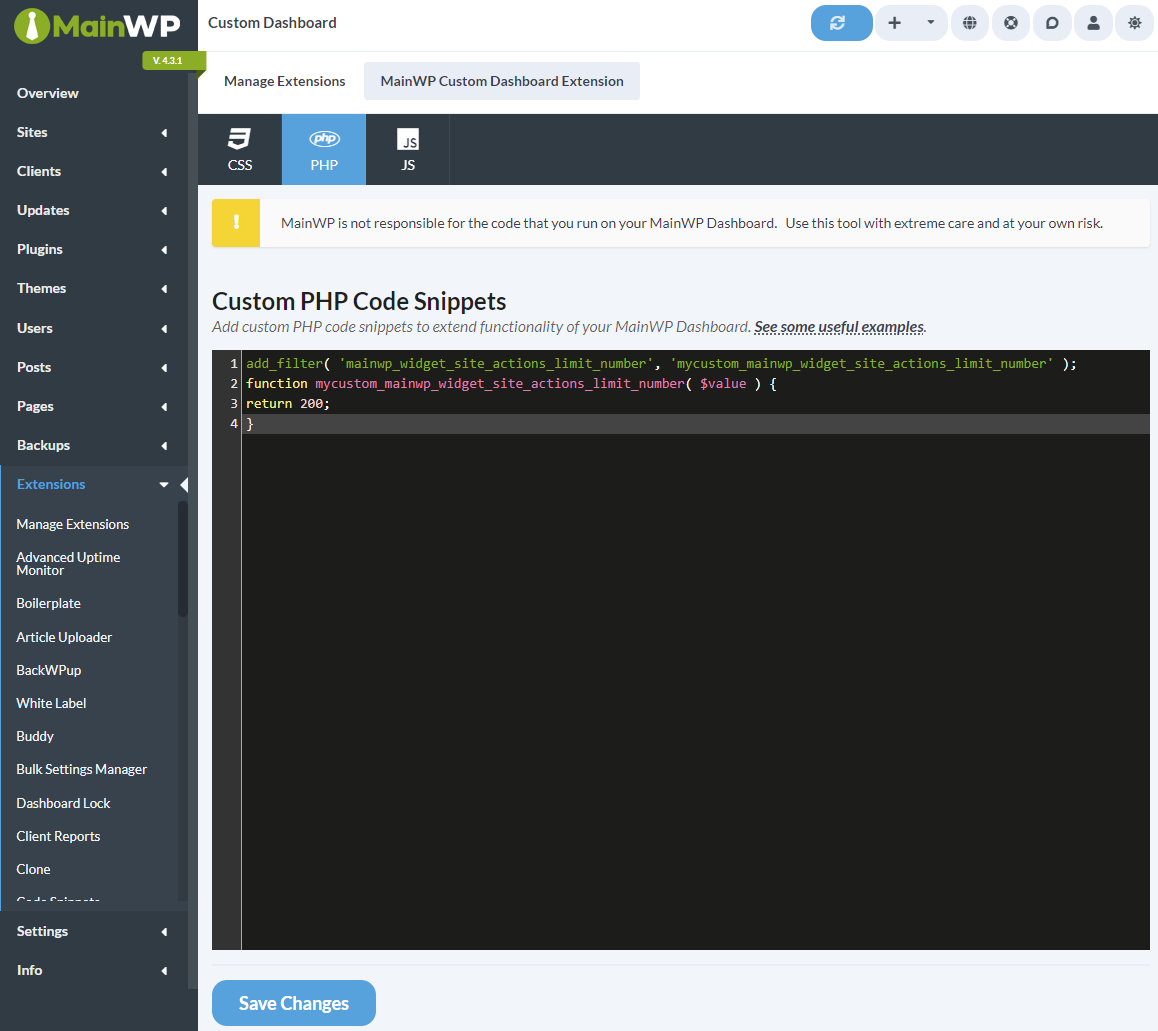Viewport: 1158px width, 1031px height.
Task: Open the user account icon
Action: point(1092,22)
